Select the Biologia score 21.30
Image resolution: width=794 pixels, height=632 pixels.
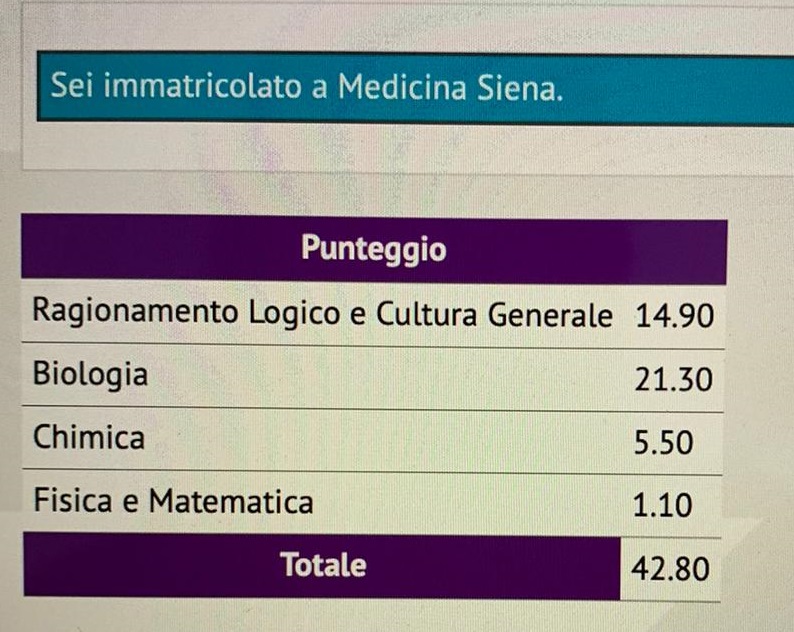coord(673,380)
